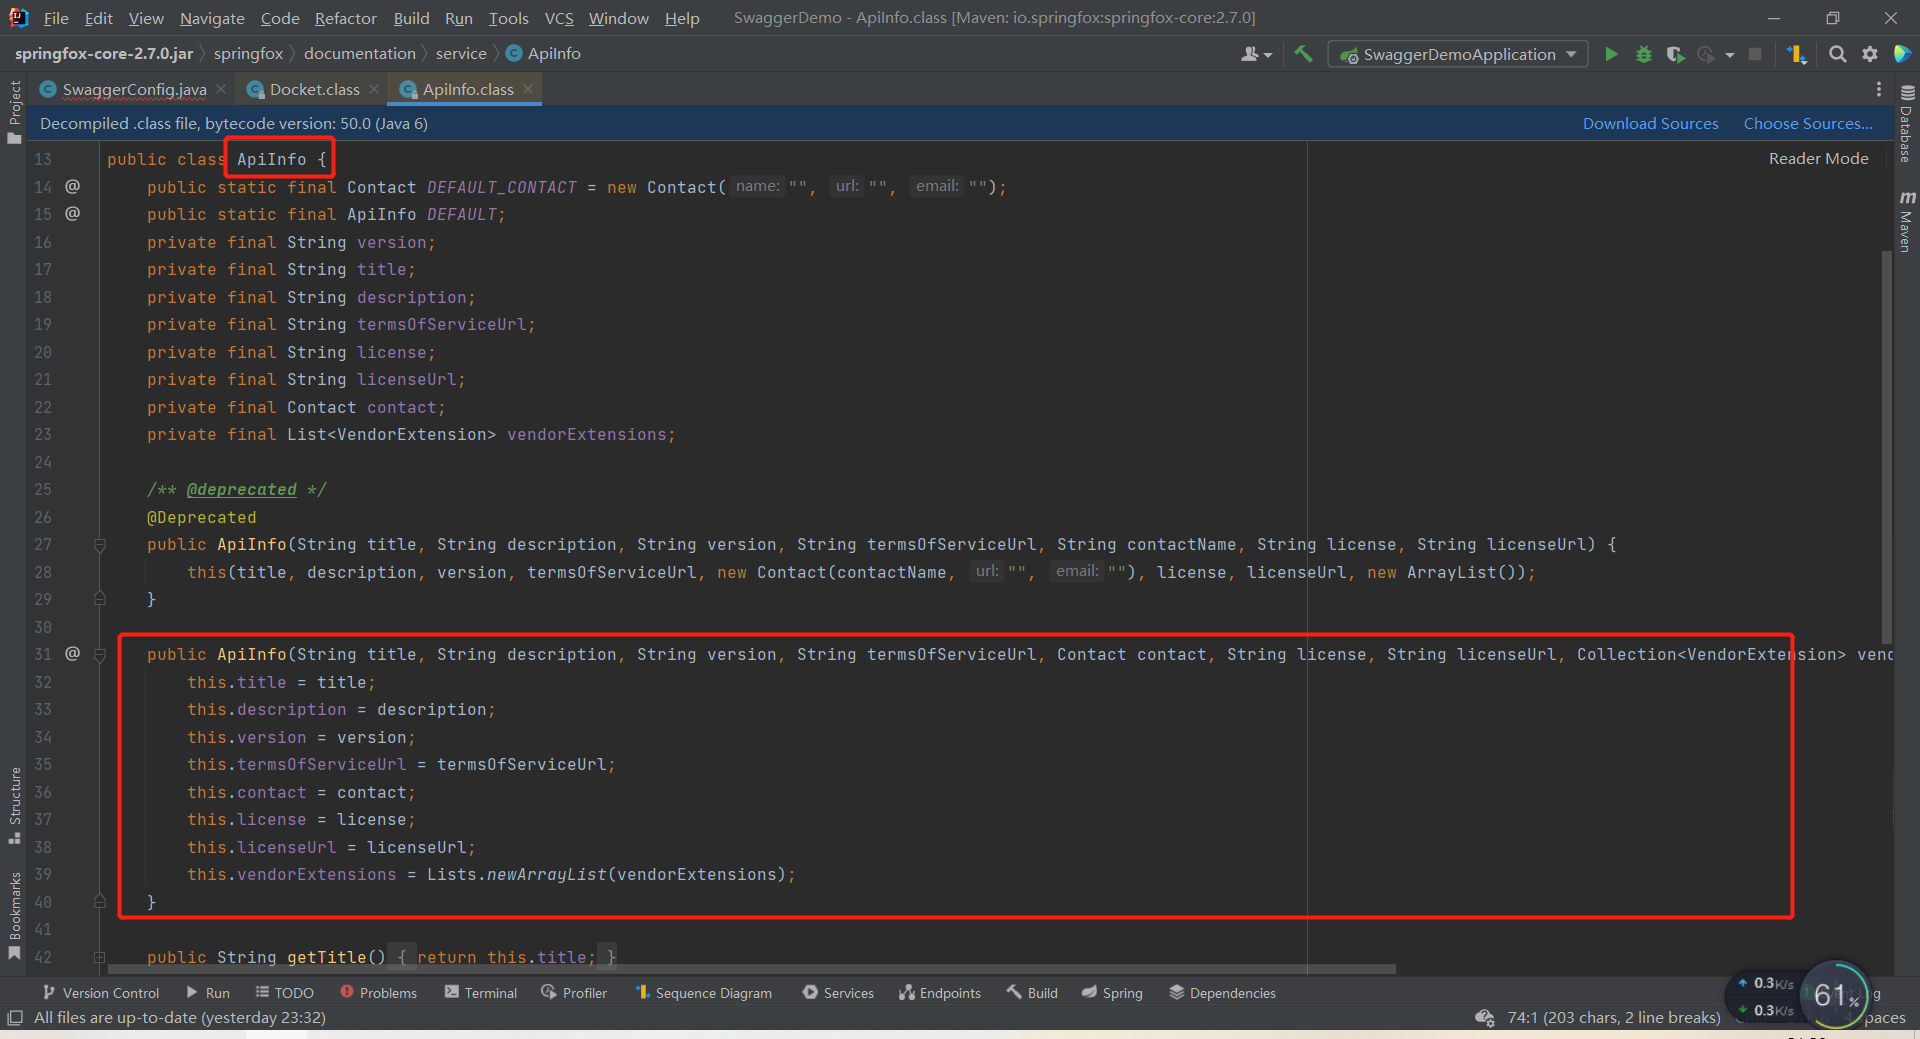Open the Profiler tool window
Image resolution: width=1920 pixels, height=1039 pixels.
[574, 993]
